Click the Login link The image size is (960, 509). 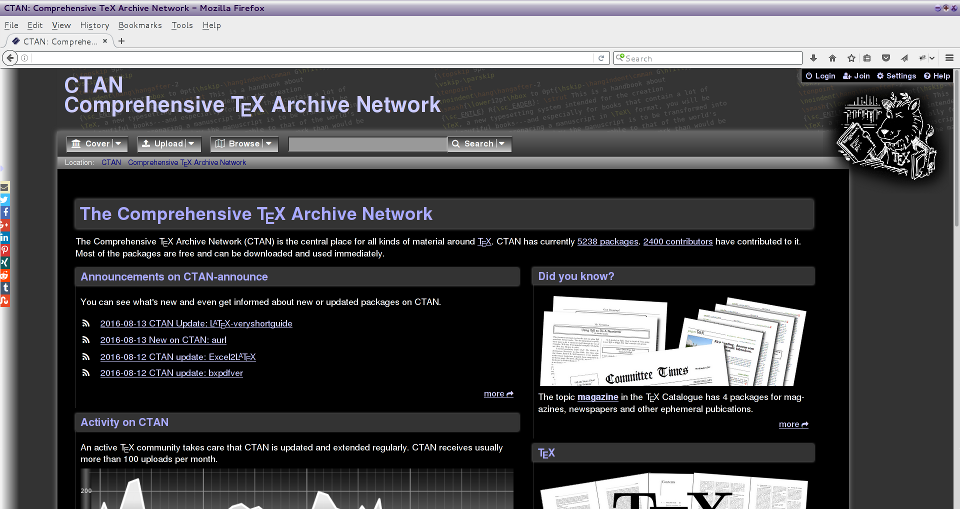820,76
